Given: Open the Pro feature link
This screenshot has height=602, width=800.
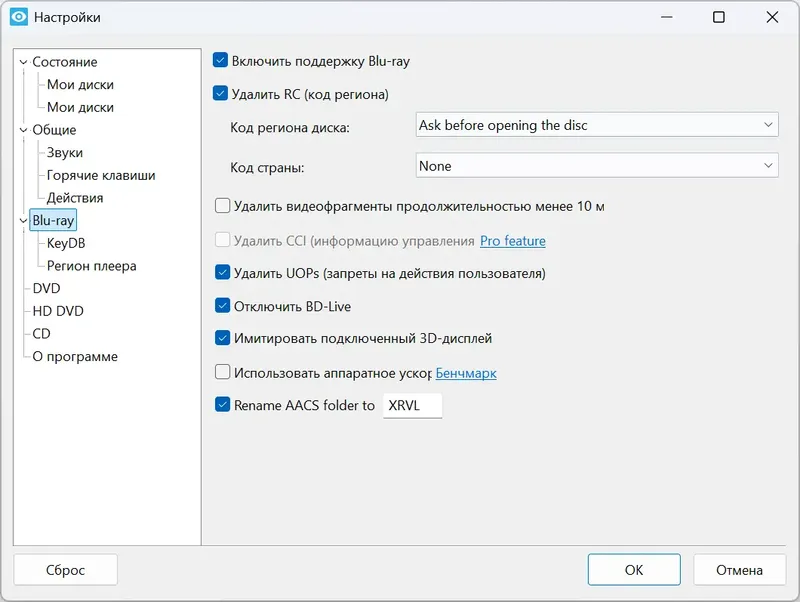Looking at the screenshot, I should 513,241.
